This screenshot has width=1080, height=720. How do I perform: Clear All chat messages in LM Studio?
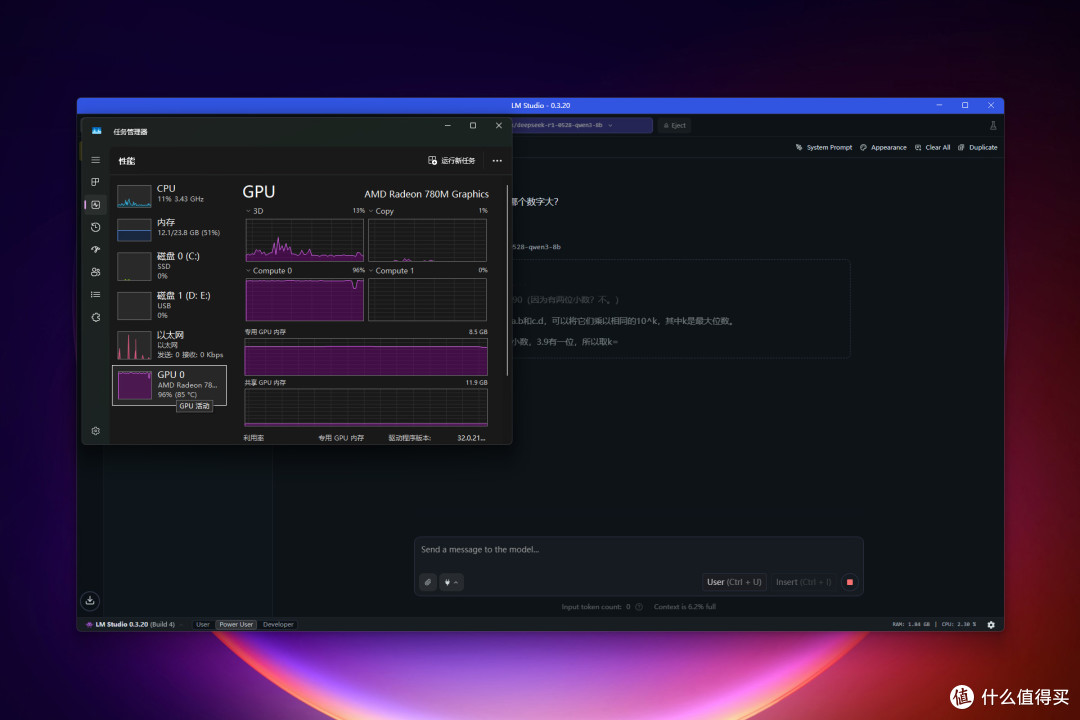pyautogui.click(x=933, y=147)
